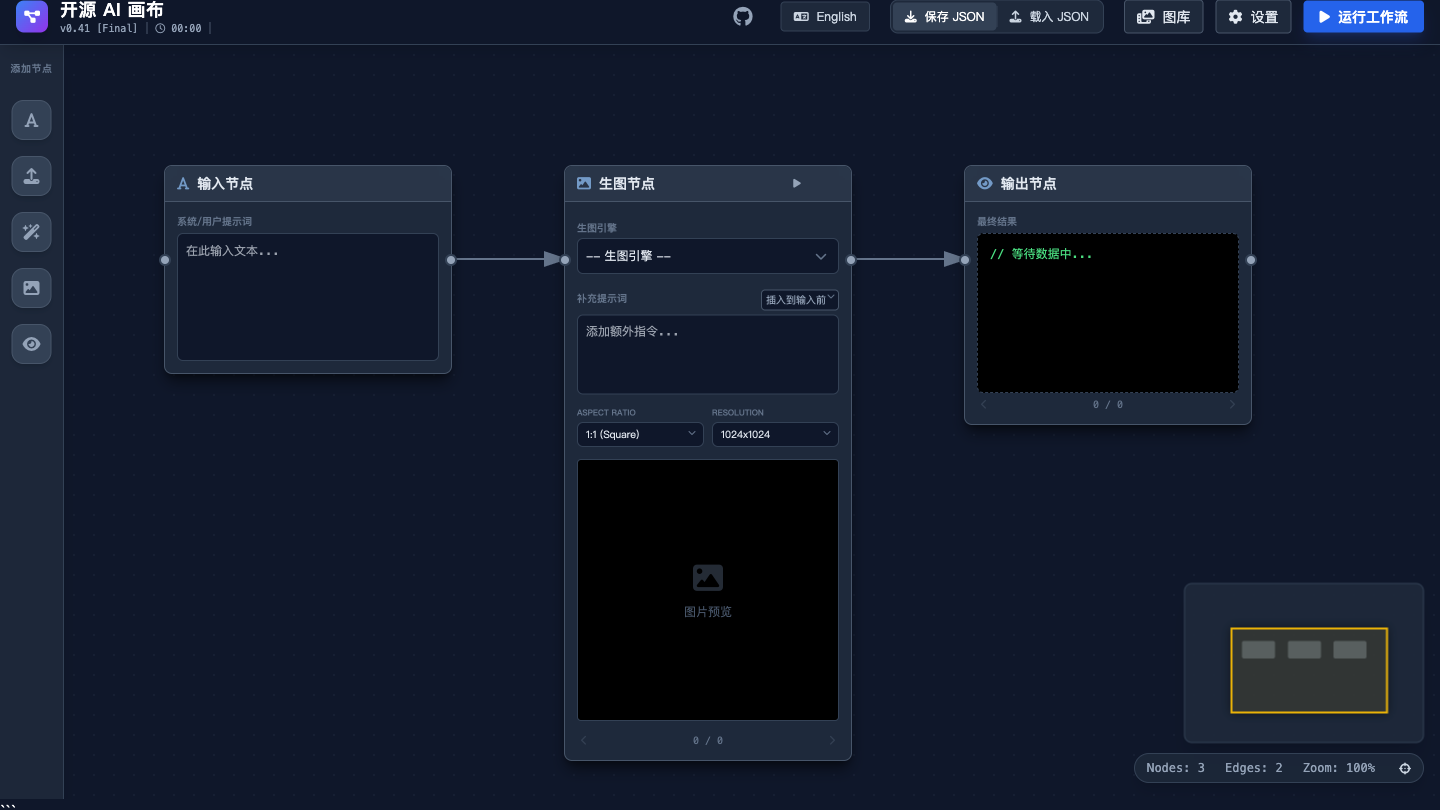Open the 图库 gallery
Image resolution: width=1440 pixels, height=810 pixels.
point(1164,16)
